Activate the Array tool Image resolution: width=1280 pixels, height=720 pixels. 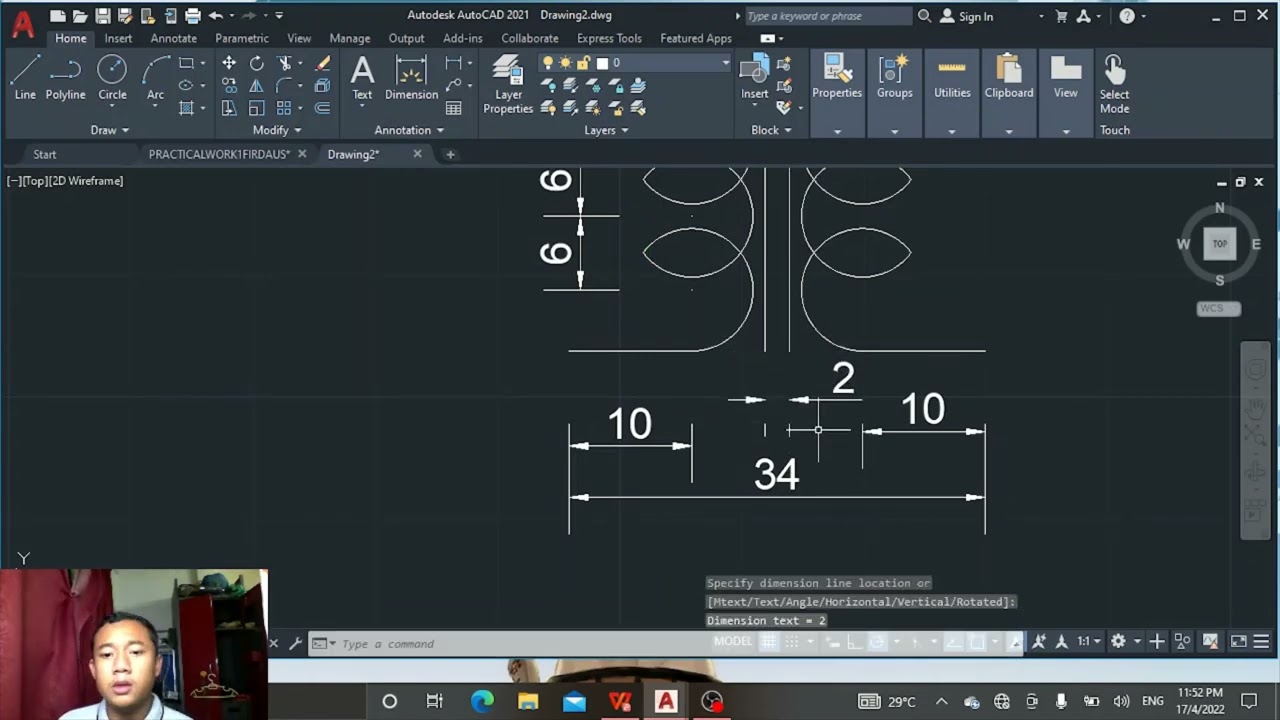point(285,108)
